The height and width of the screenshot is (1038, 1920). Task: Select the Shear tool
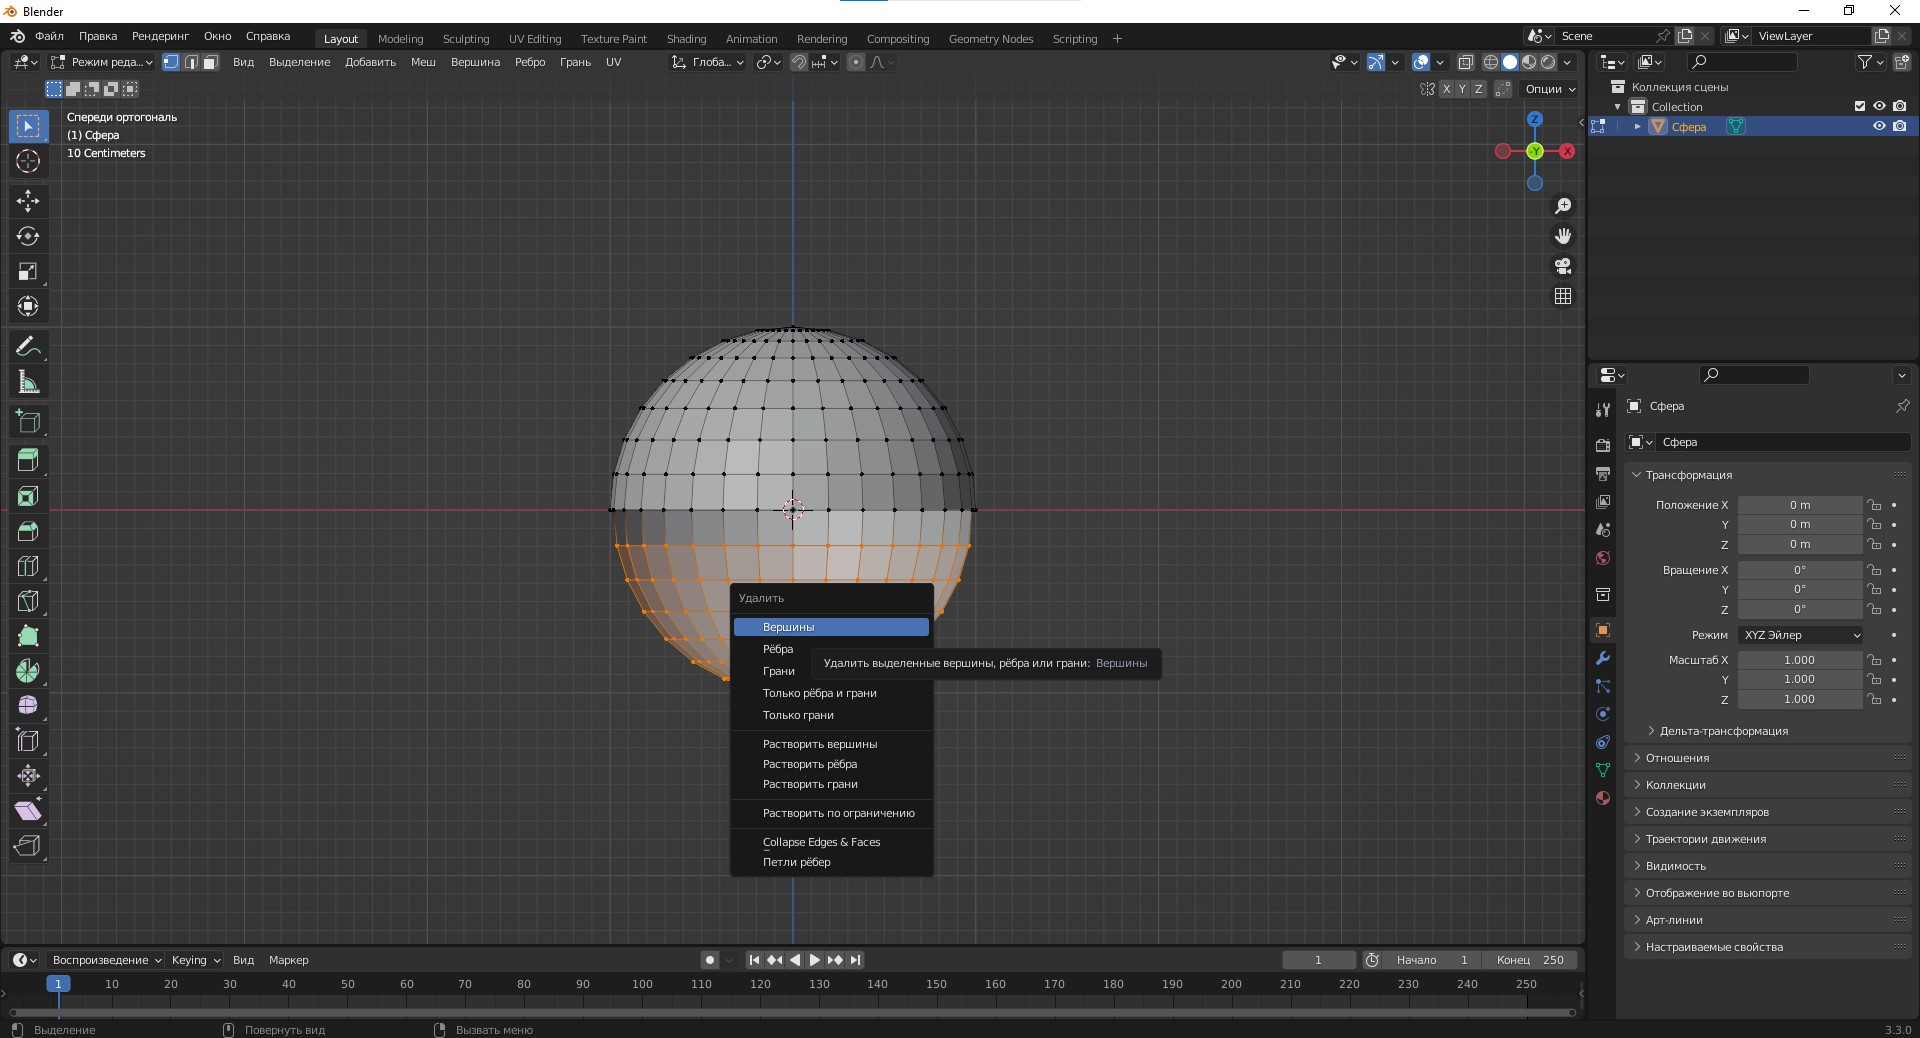pyautogui.click(x=28, y=811)
